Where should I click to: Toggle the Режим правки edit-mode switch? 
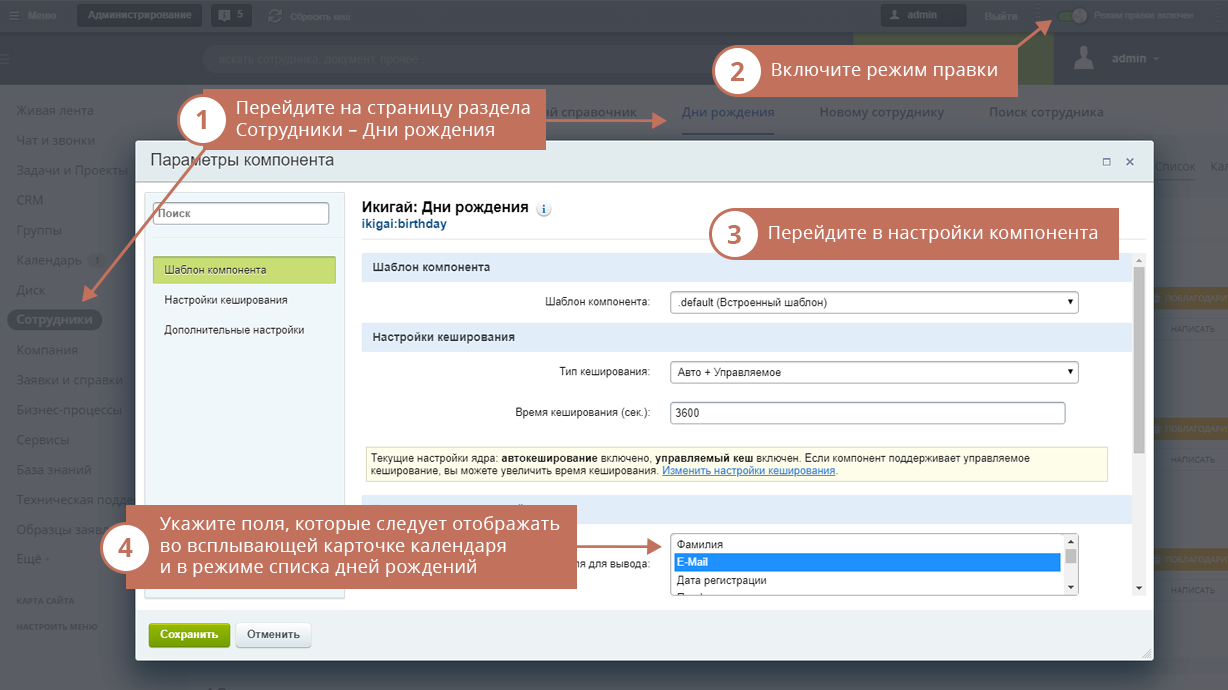point(1072,16)
